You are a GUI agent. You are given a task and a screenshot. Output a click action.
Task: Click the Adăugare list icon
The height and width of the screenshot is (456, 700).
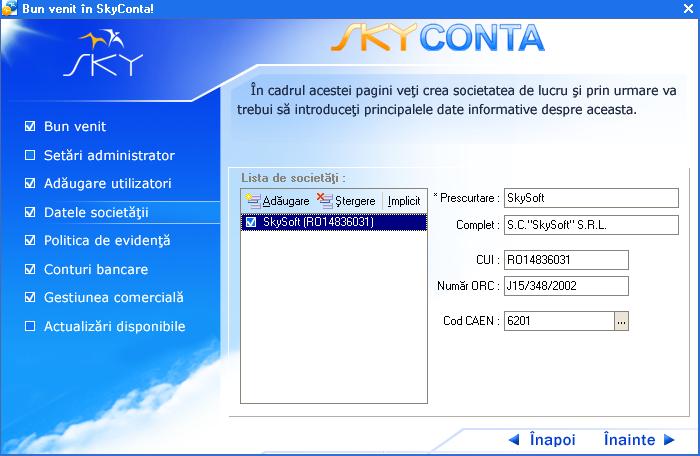point(253,201)
